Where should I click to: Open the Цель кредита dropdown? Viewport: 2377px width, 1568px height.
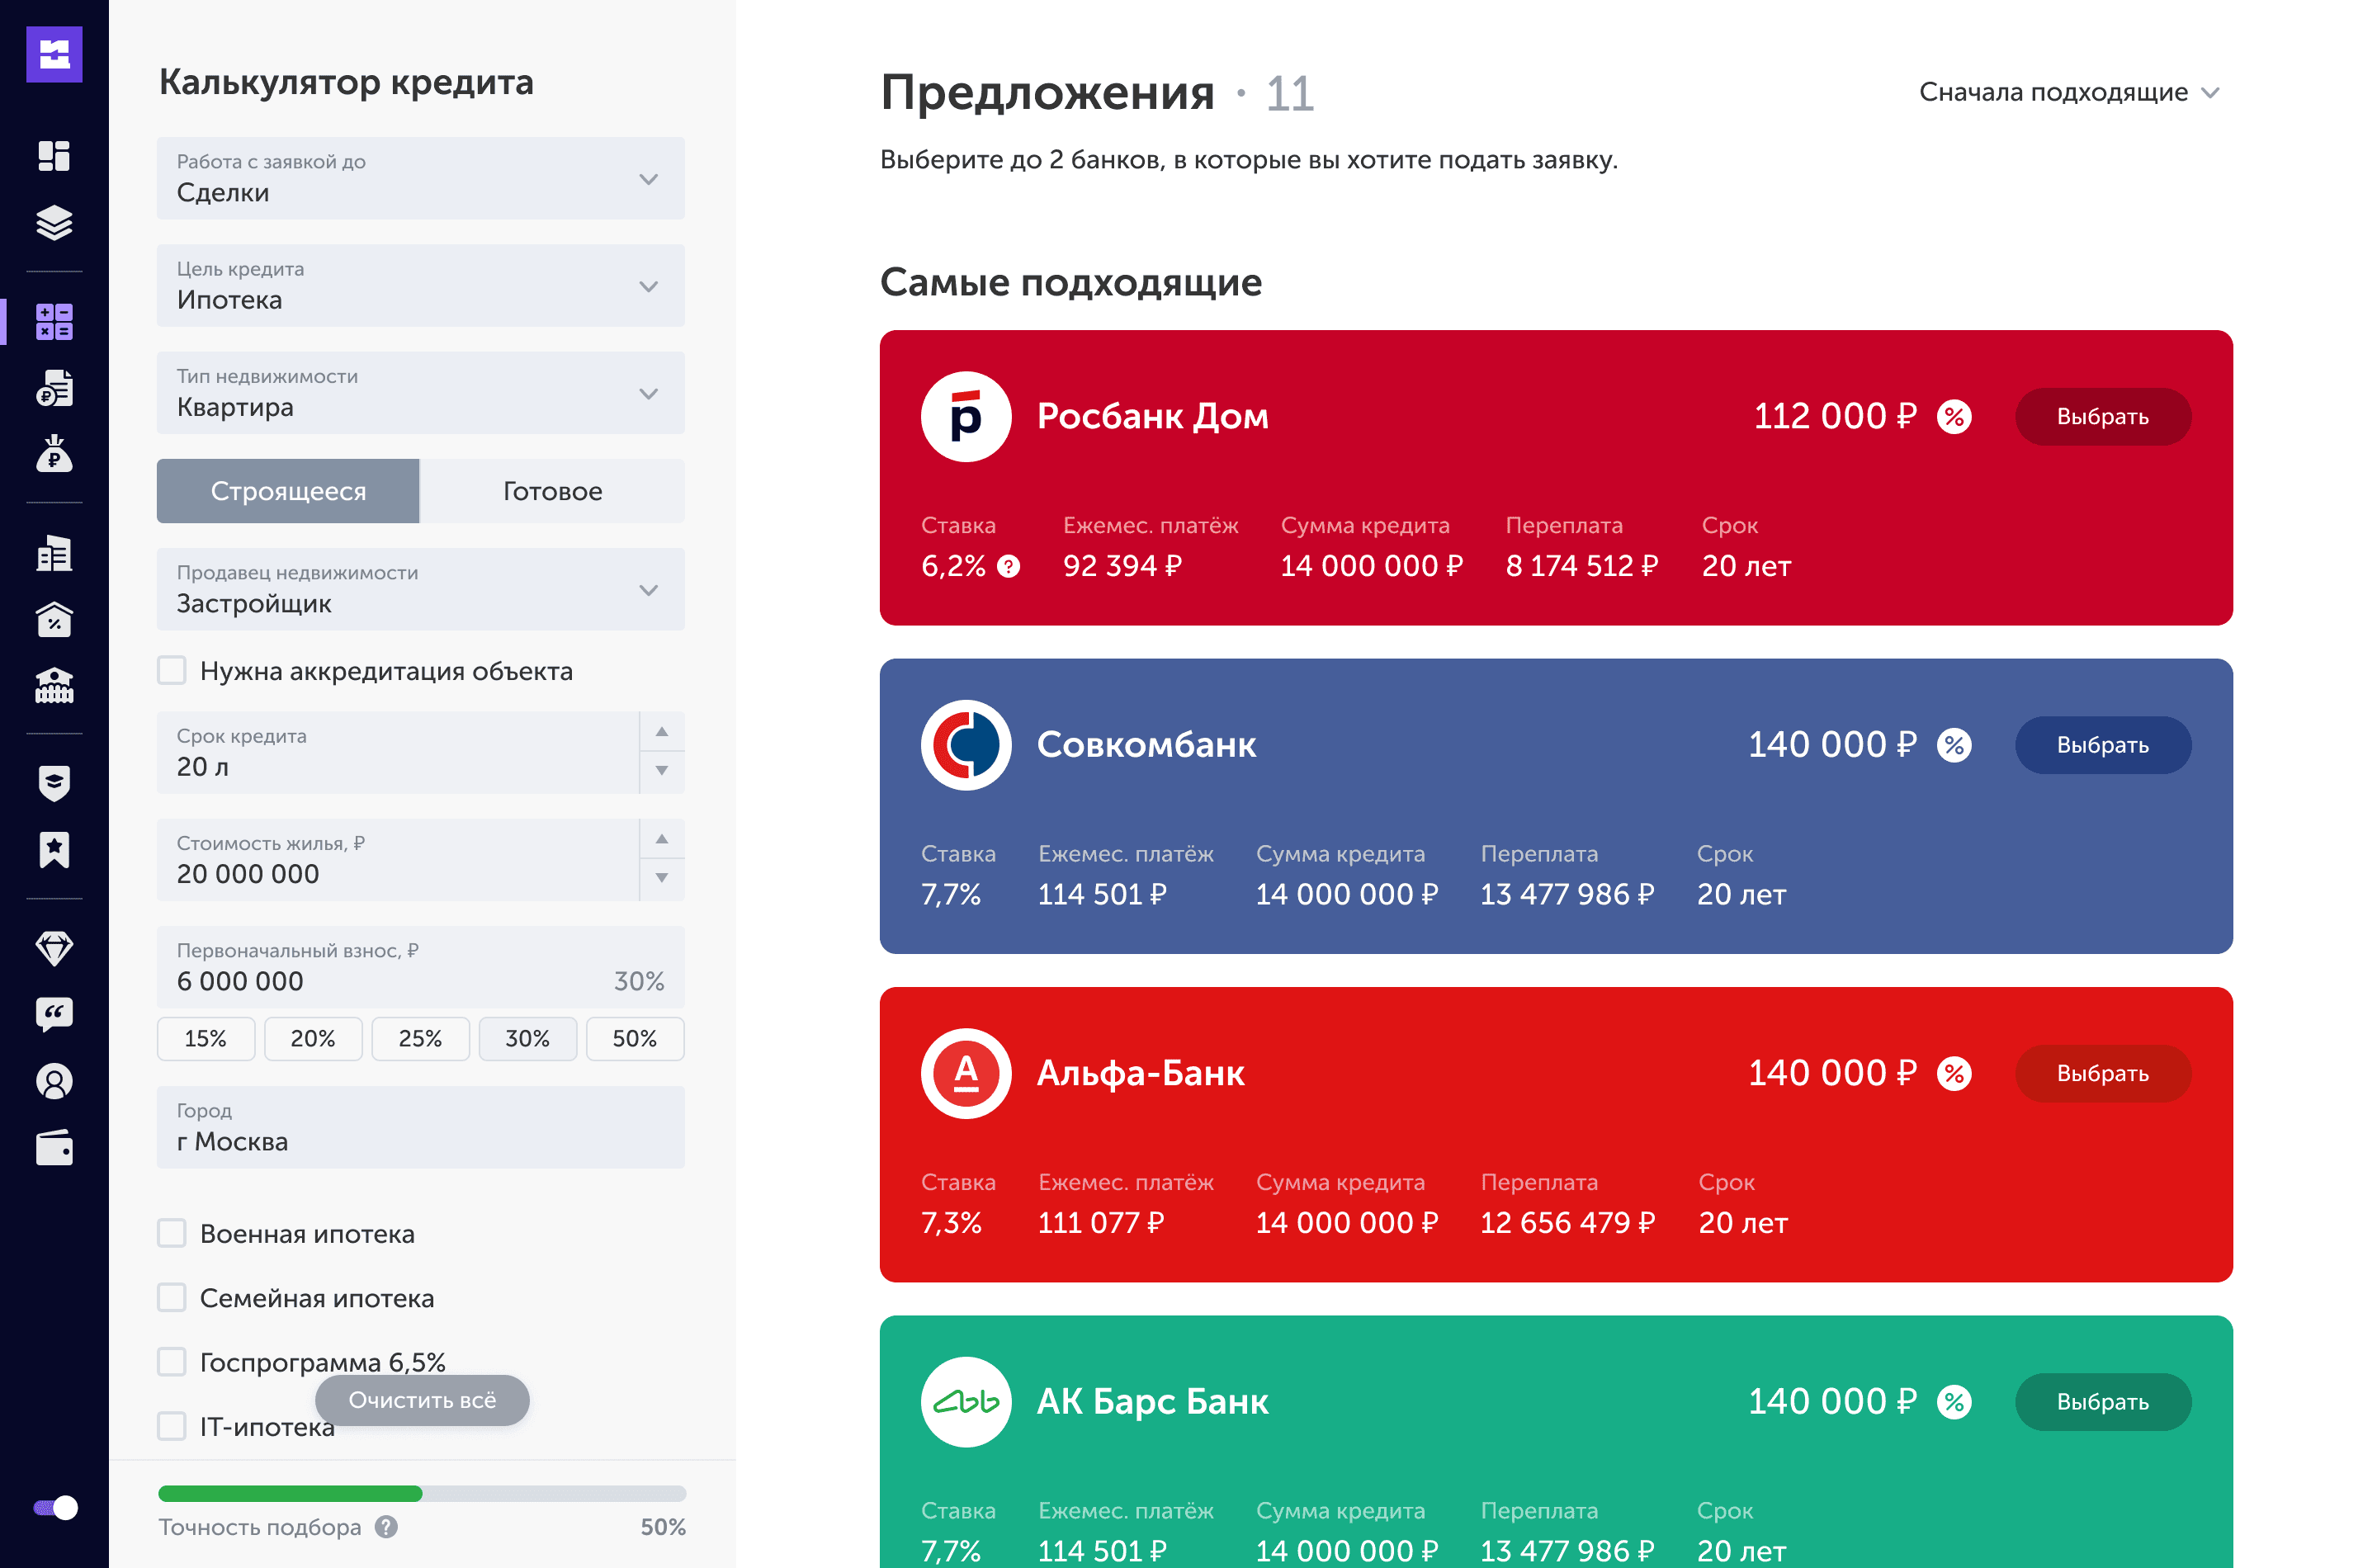coord(420,286)
